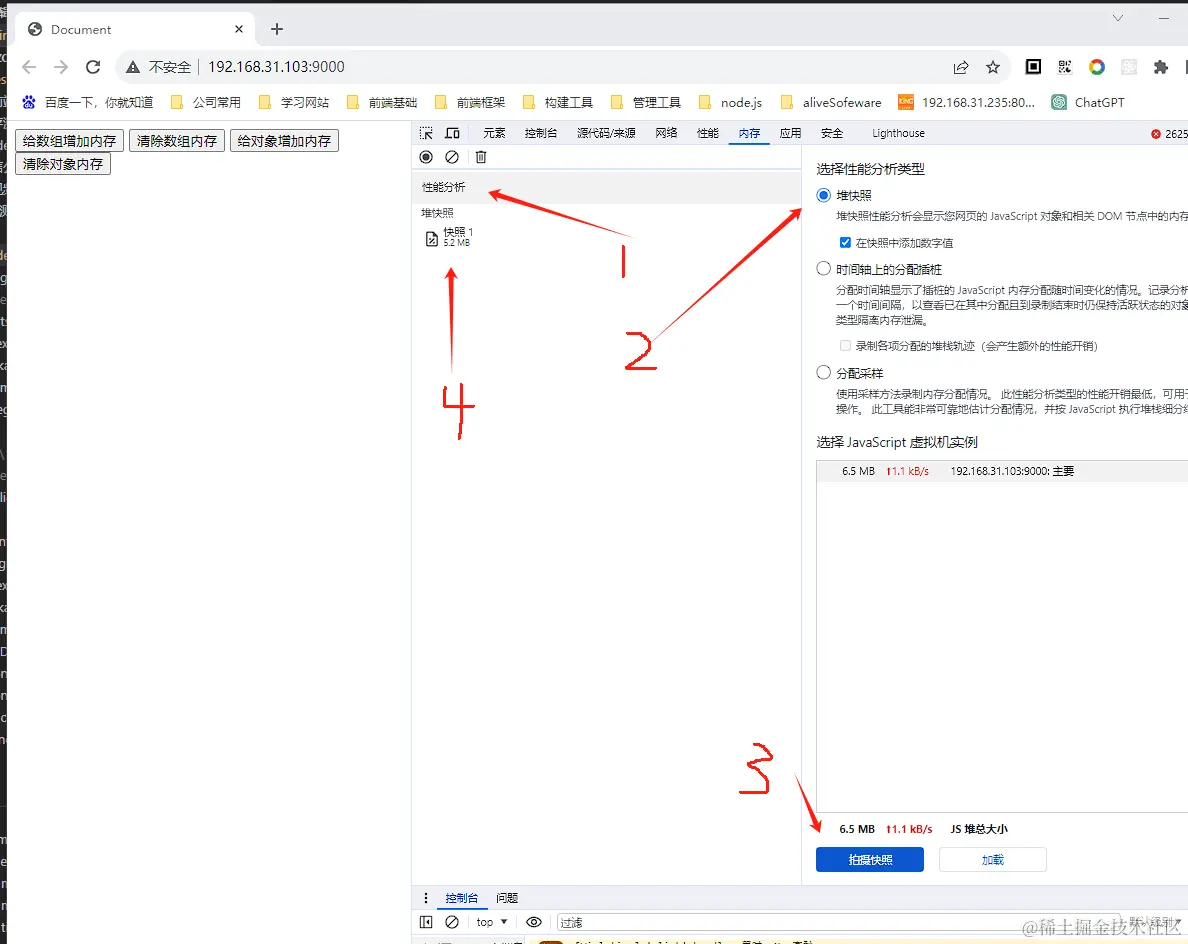
Task: Open the console drawer three-dot menu
Action: 426,898
